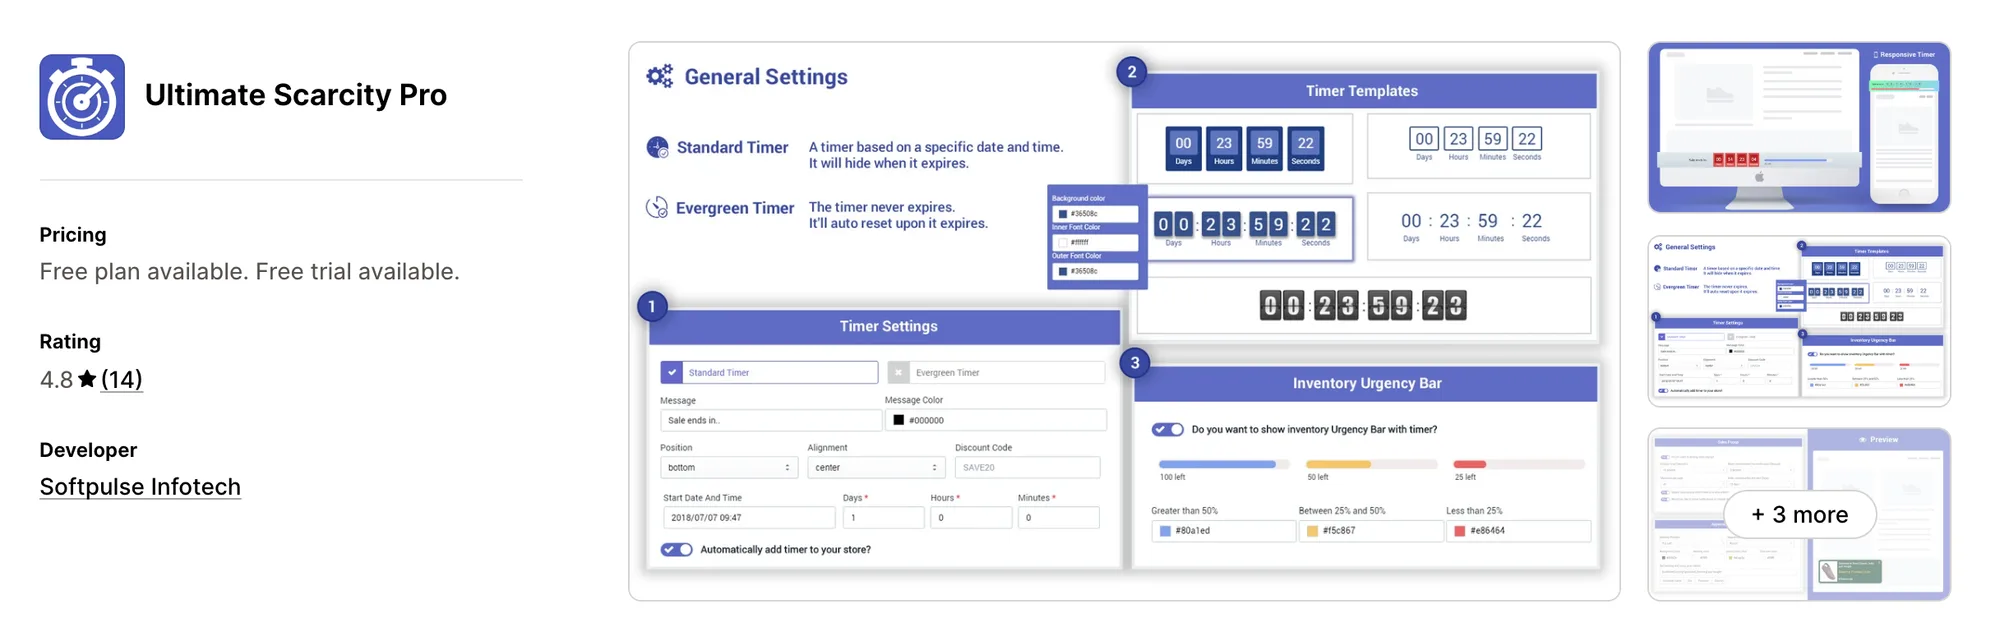Click 'Free plan available. Free trial available.' text
This screenshot has height=641, width=2000.
coord(249,272)
